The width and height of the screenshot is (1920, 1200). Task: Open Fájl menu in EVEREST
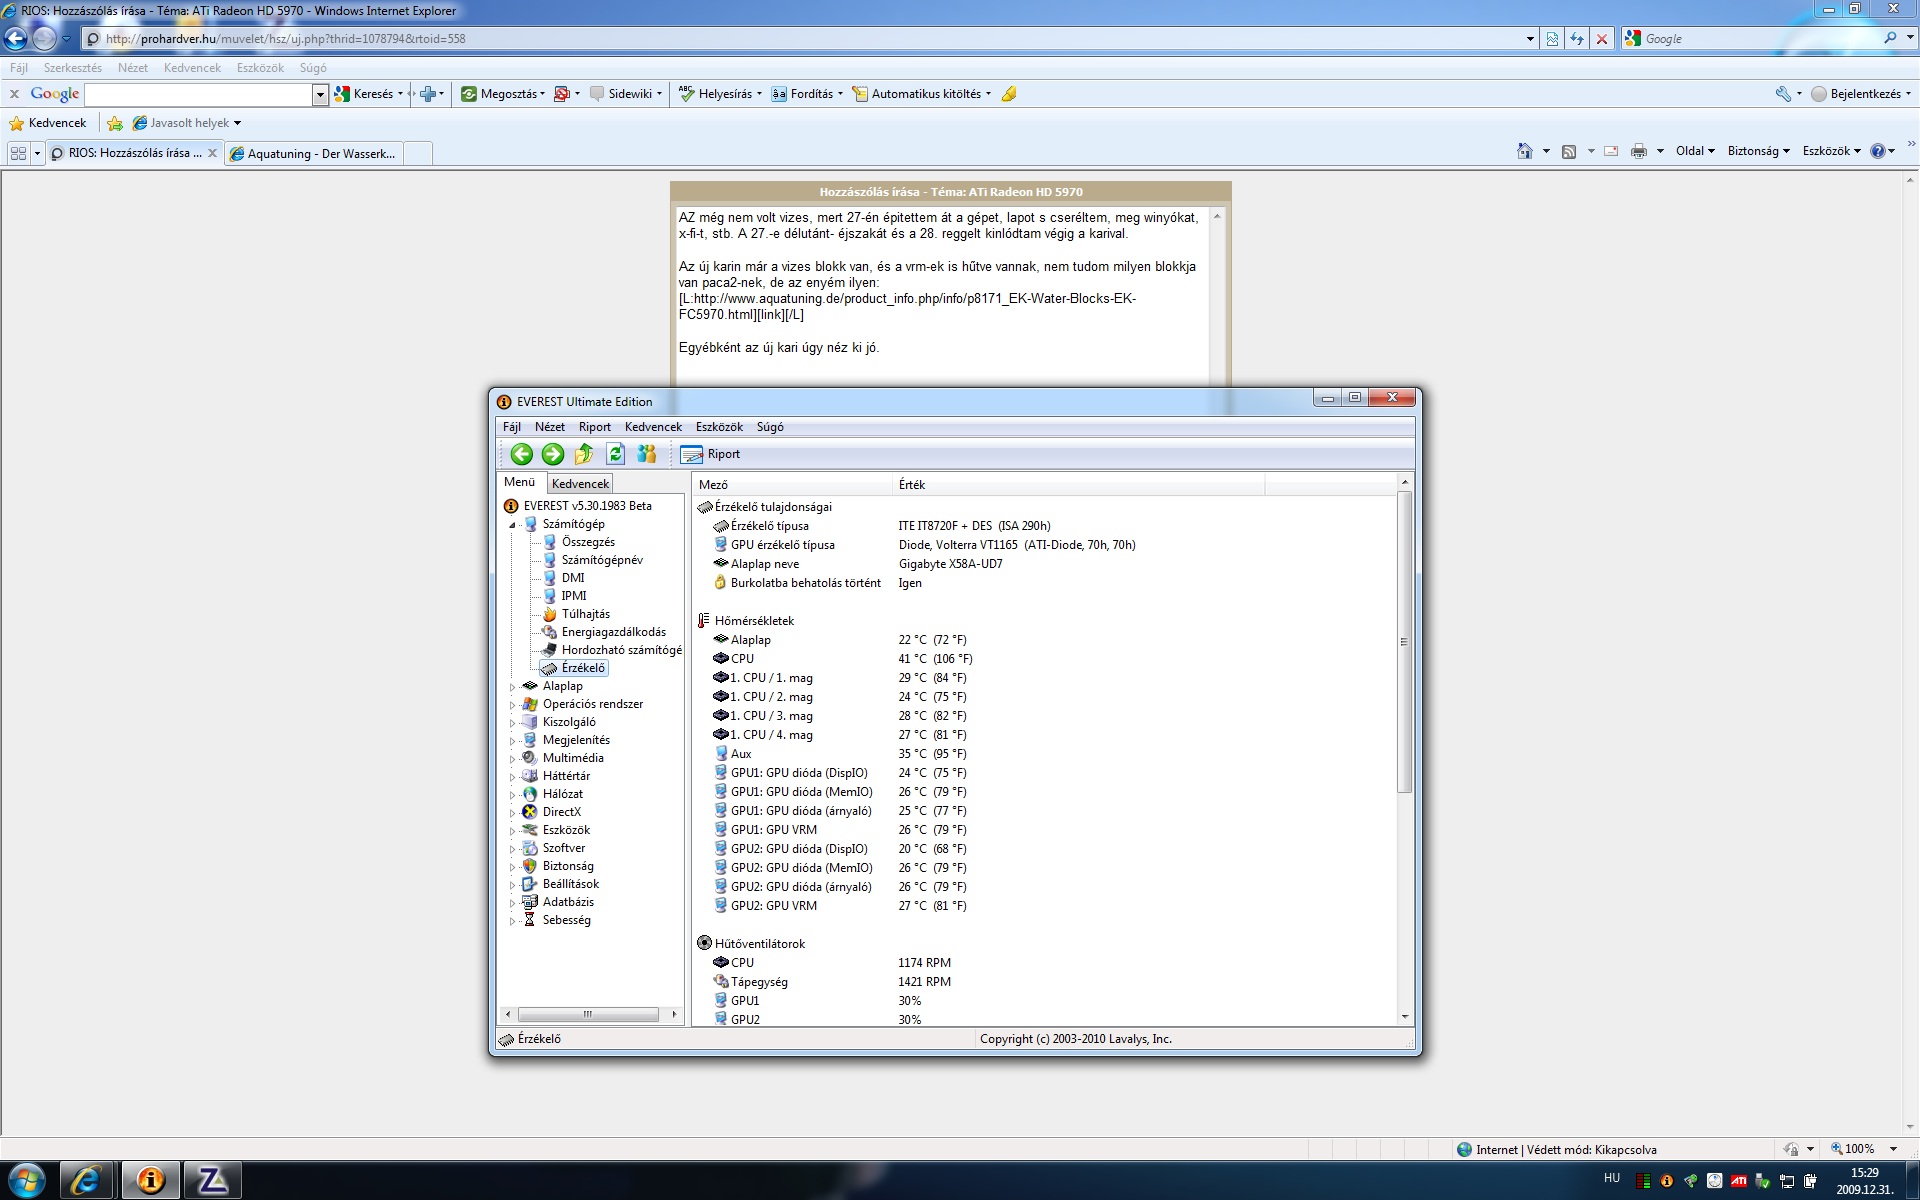click(x=512, y=427)
